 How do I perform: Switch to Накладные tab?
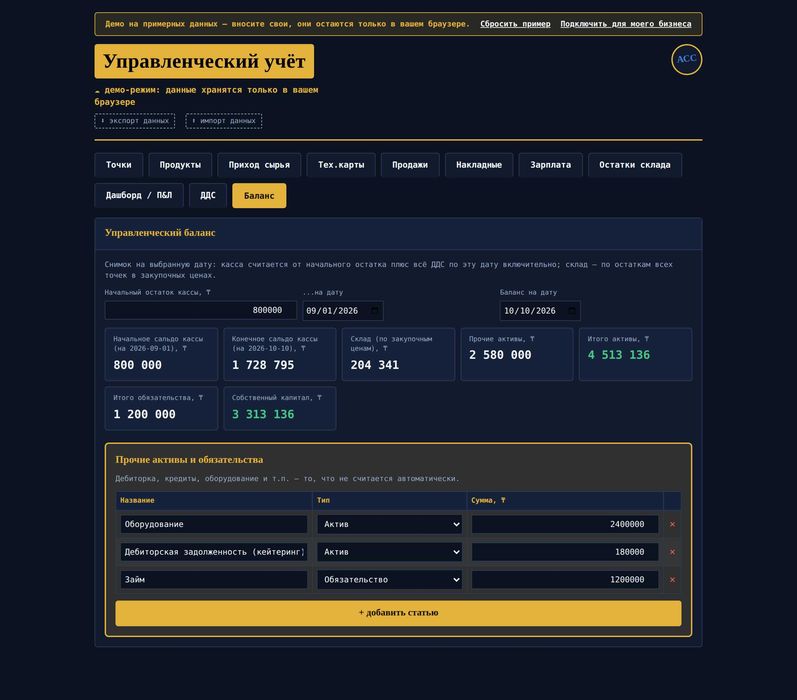(479, 165)
